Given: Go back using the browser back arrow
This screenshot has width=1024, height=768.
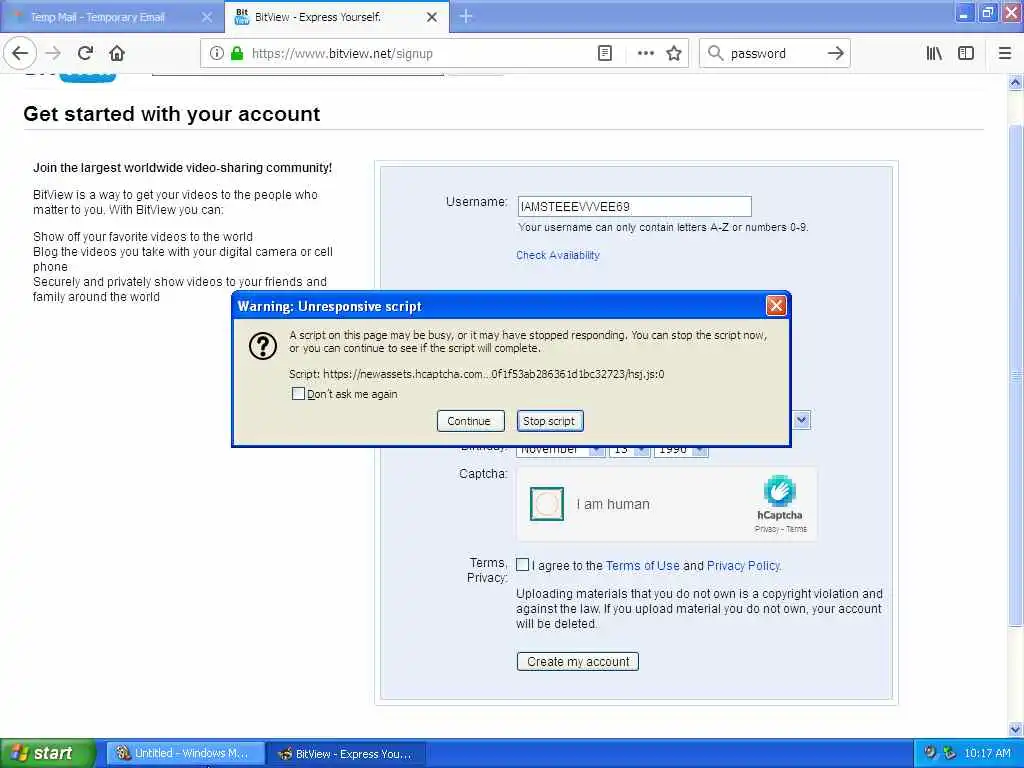Looking at the screenshot, I should point(20,53).
